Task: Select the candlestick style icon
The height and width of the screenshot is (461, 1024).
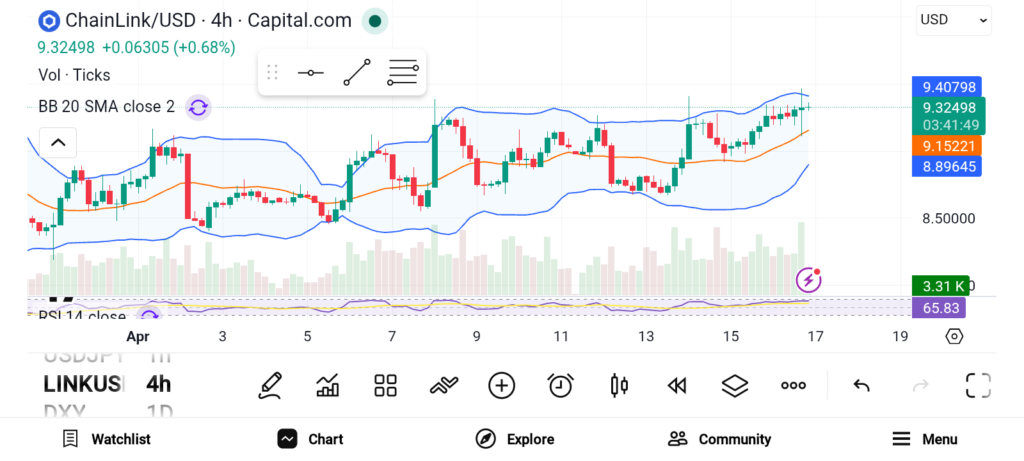Action: [x=618, y=385]
